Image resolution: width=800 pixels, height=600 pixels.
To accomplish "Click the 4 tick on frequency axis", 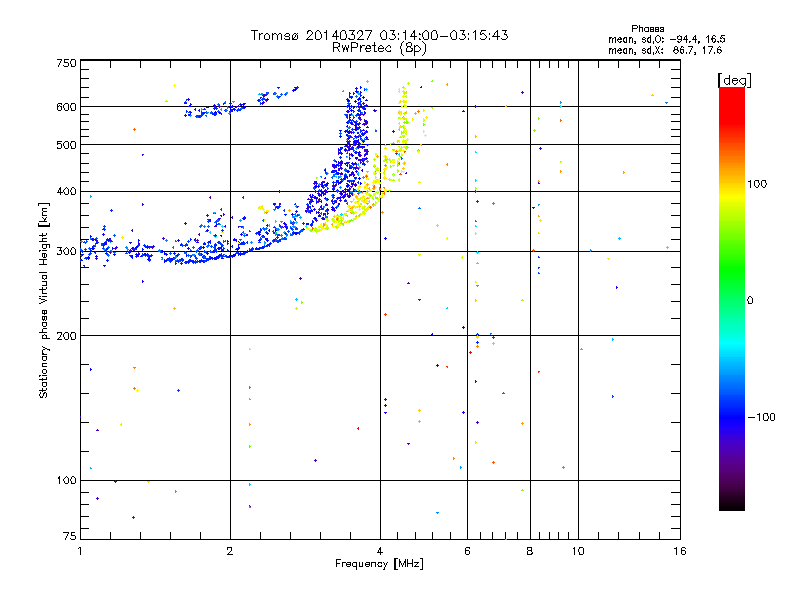I will (x=380, y=551).
